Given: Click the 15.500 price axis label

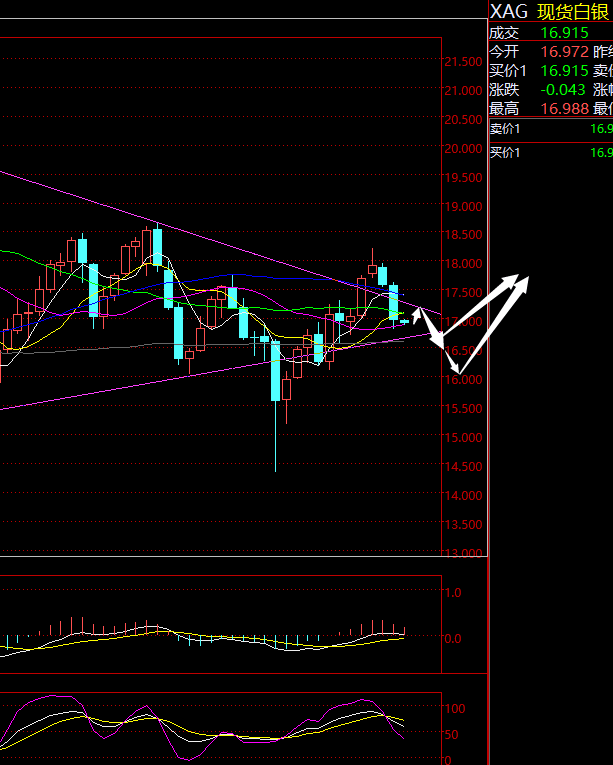Looking at the screenshot, I should point(463,408).
